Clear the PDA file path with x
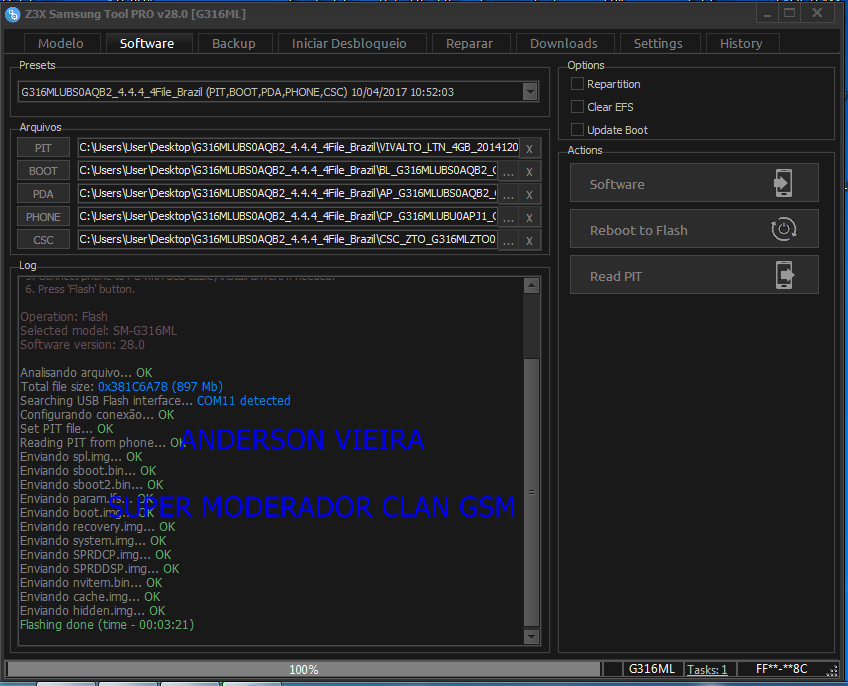The height and width of the screenshot is (686, 848). click(529, 194)
